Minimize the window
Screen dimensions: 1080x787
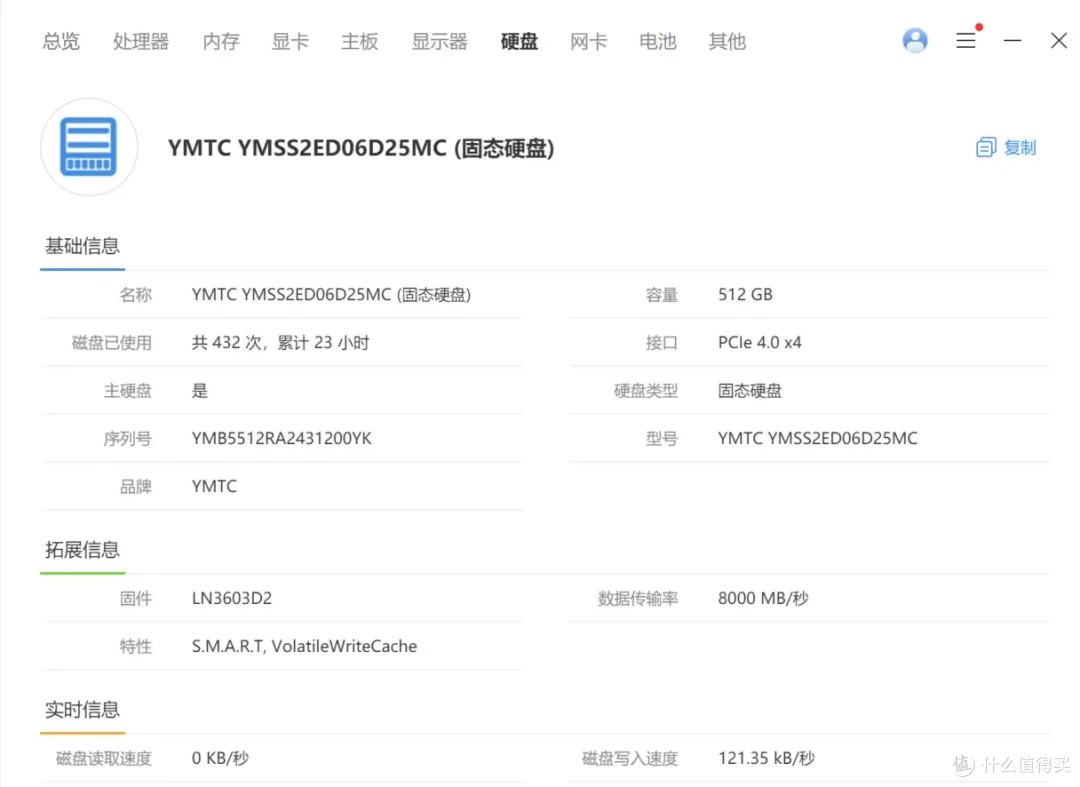(1012, 41)
